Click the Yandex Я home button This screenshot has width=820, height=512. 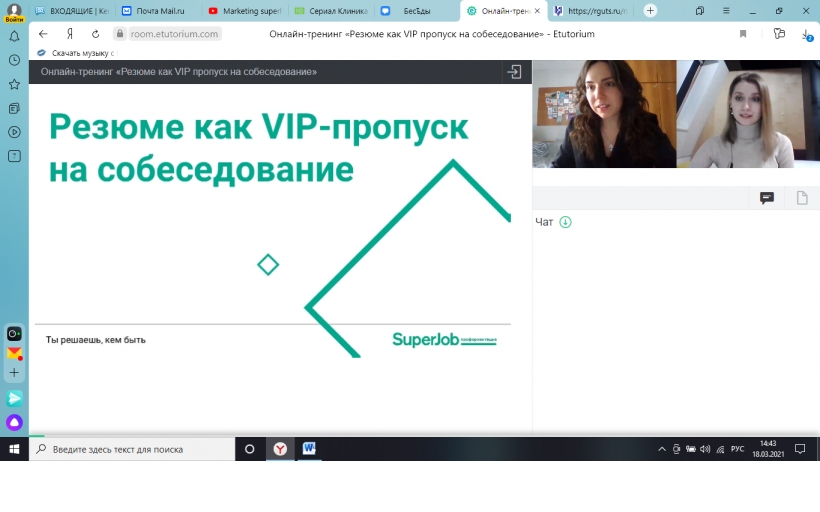[x=70, y=34]
